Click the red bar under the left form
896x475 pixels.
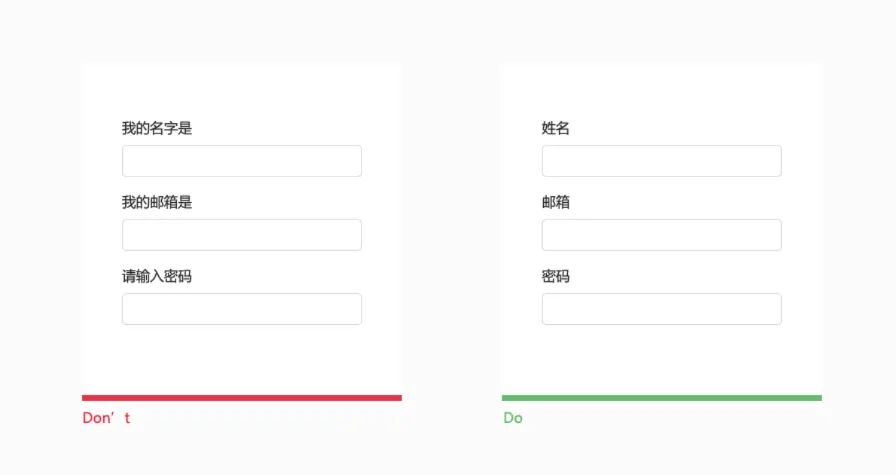point(241,398)
